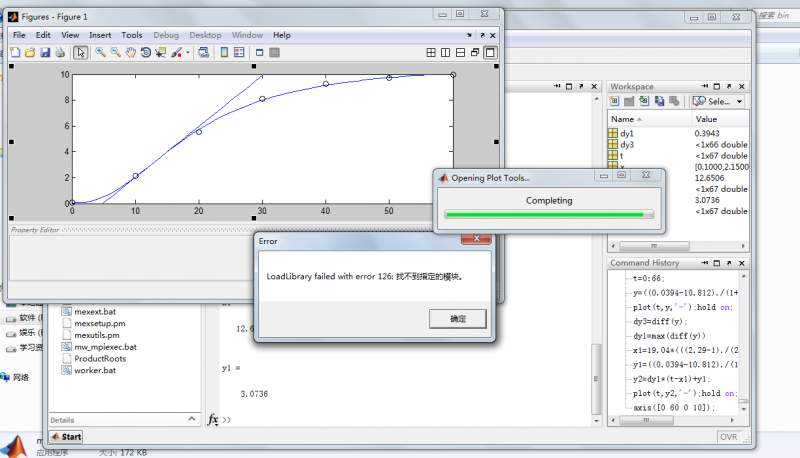
Task: Click the Show Plot Tools and Dock icon
Action: 274,53
